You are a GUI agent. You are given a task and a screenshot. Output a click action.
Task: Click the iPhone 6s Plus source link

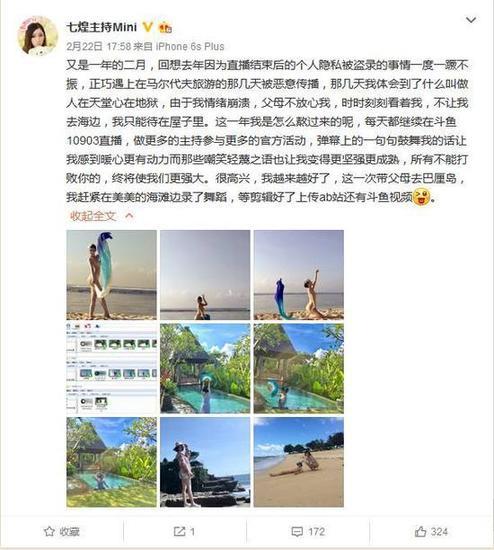pyautogui.click(x=190, y=46)
